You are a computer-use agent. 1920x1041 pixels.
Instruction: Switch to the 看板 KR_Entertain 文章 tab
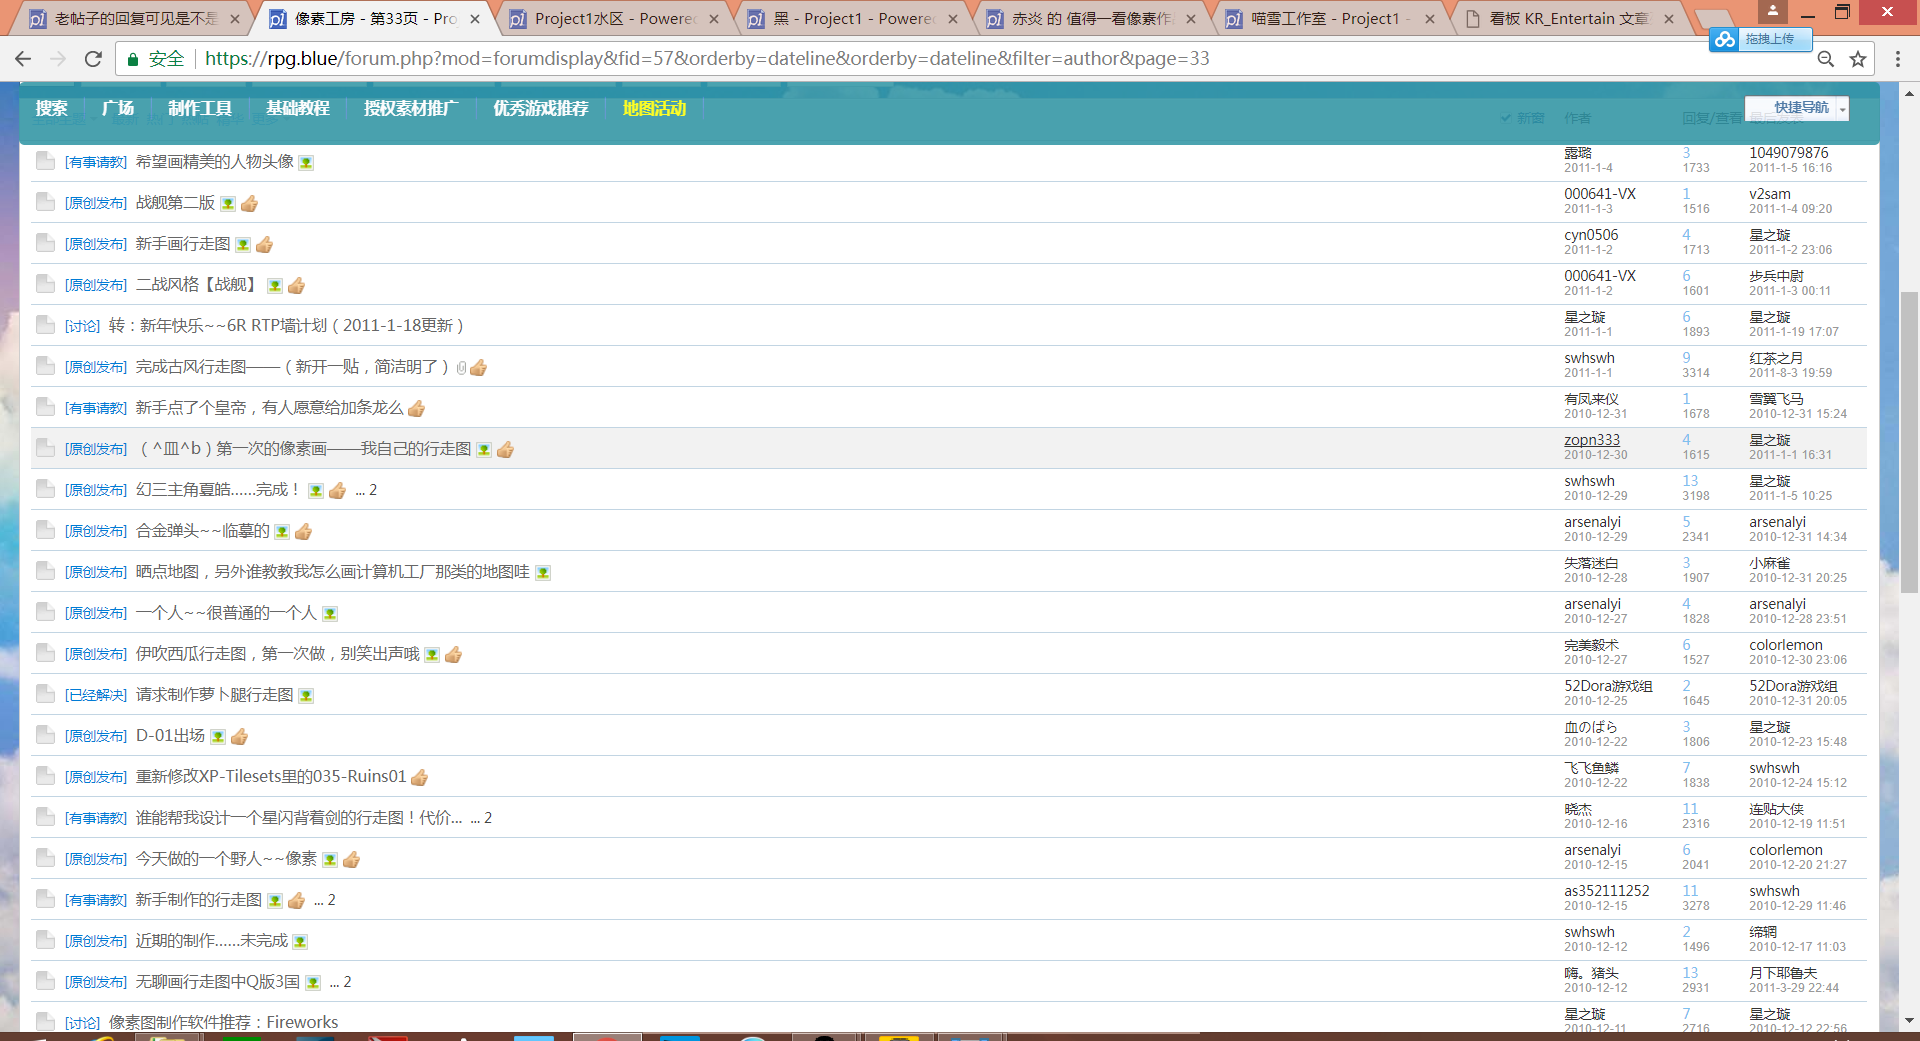pos(1568,19)
